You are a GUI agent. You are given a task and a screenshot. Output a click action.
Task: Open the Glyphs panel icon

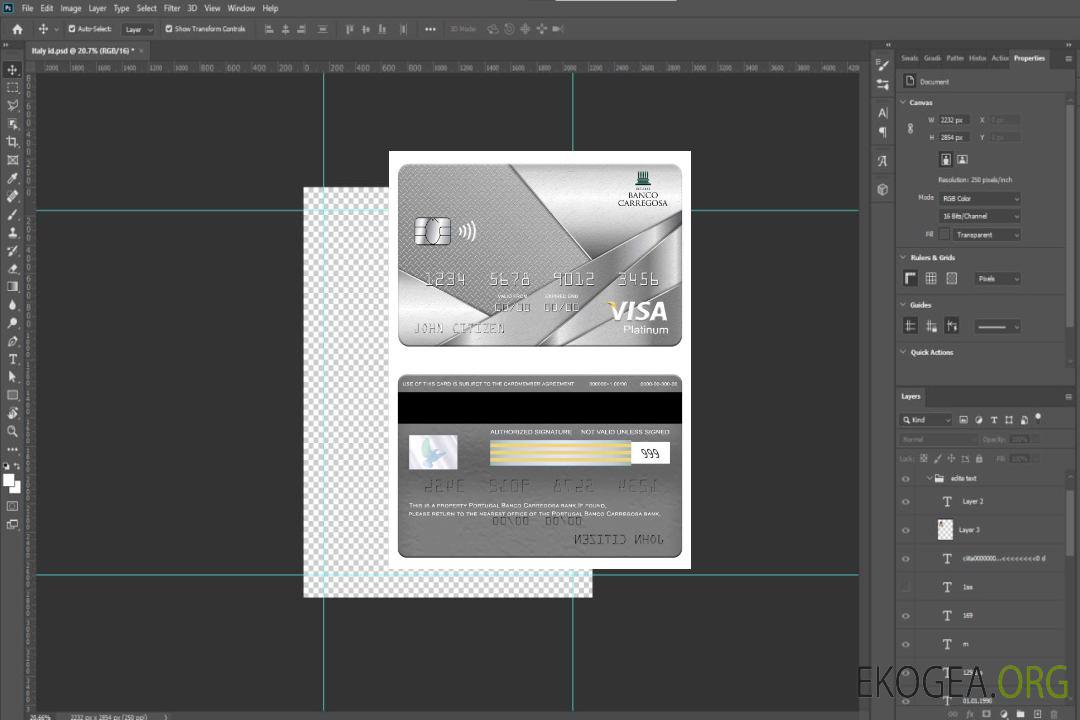(883, 161)
